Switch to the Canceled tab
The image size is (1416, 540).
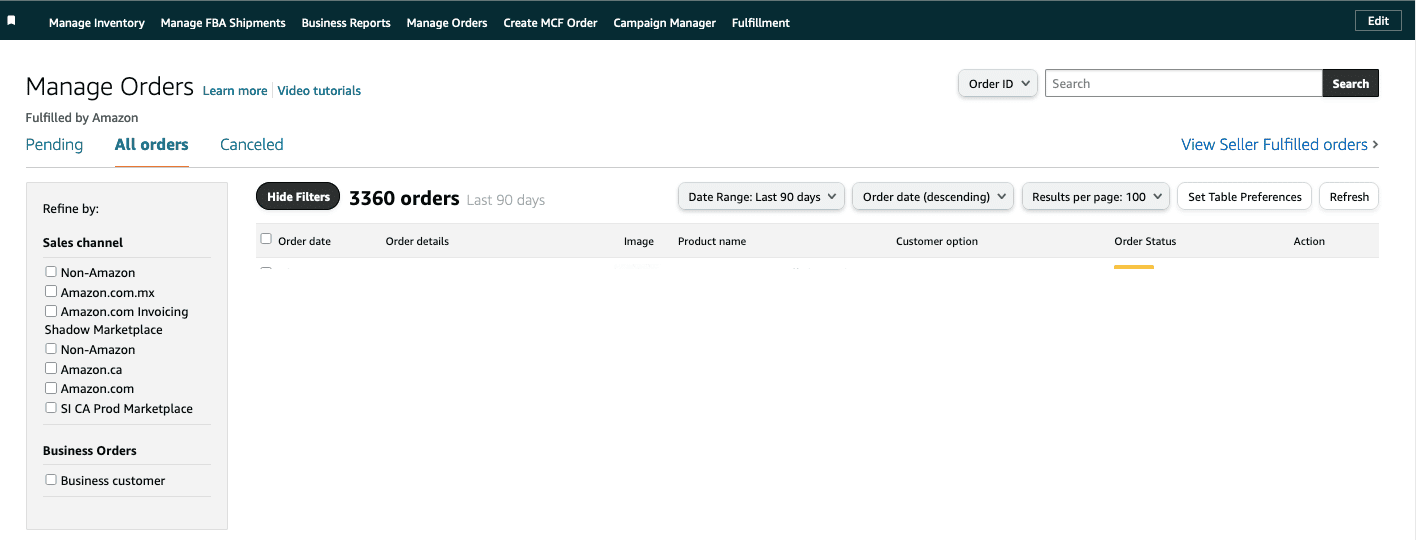252,145
